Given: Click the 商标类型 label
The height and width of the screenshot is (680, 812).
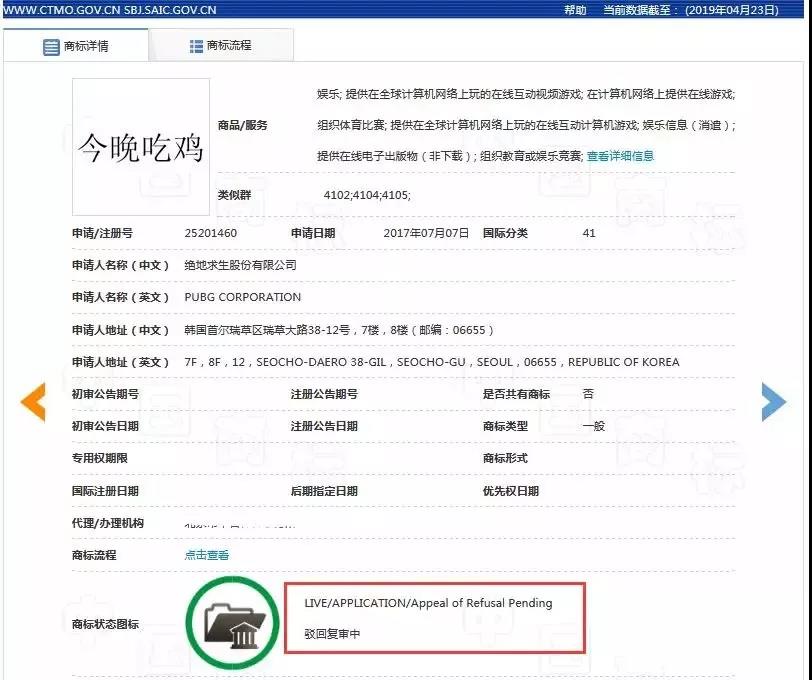Looking at the screenshot, I should (505, 426).
